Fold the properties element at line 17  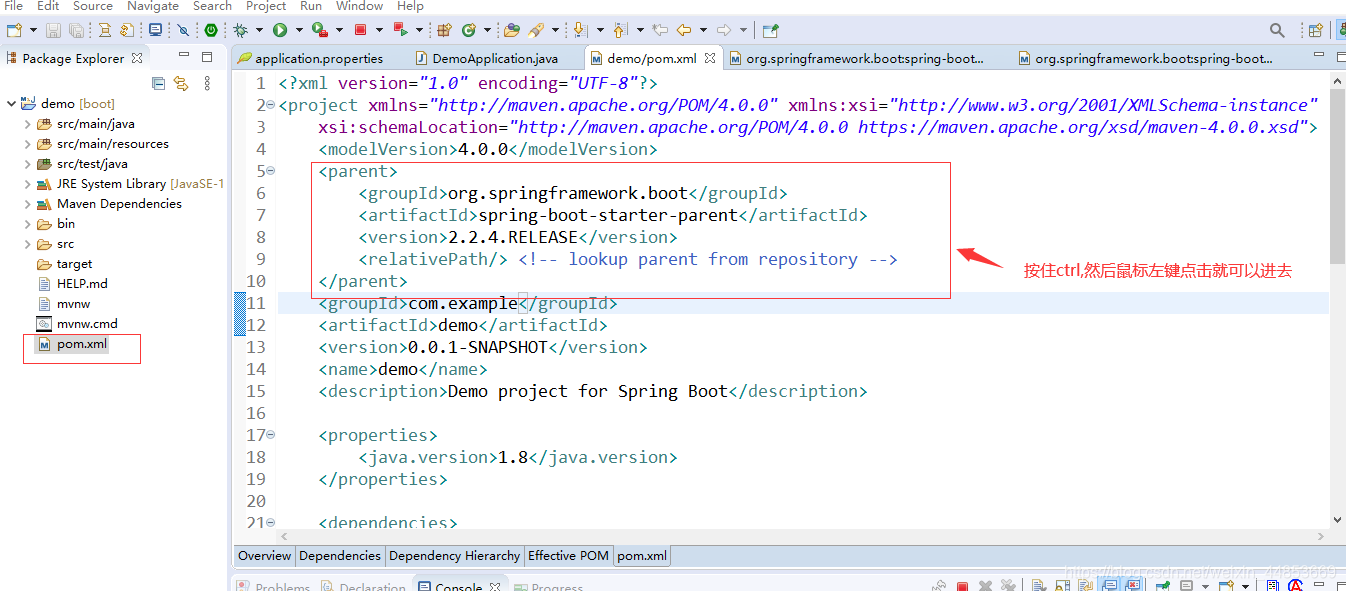pos(271,435)
